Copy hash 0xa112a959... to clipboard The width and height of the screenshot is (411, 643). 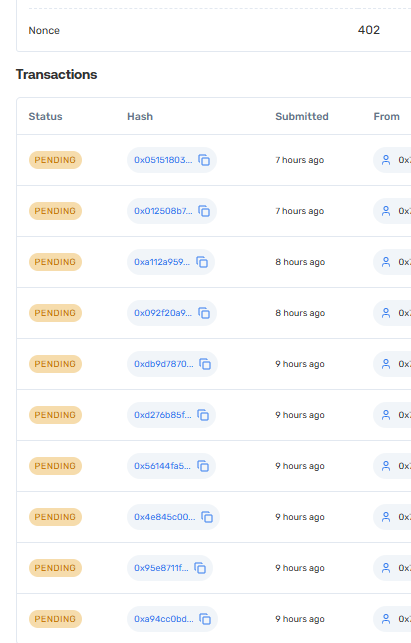(x=202, y=262)
